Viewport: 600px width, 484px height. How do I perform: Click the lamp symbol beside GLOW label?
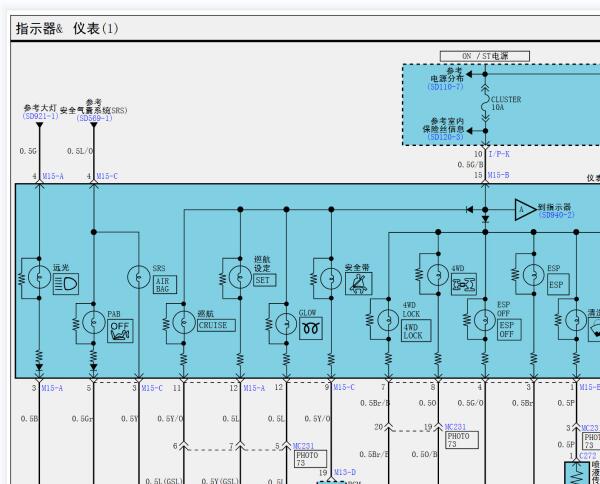tap(286, 324)
